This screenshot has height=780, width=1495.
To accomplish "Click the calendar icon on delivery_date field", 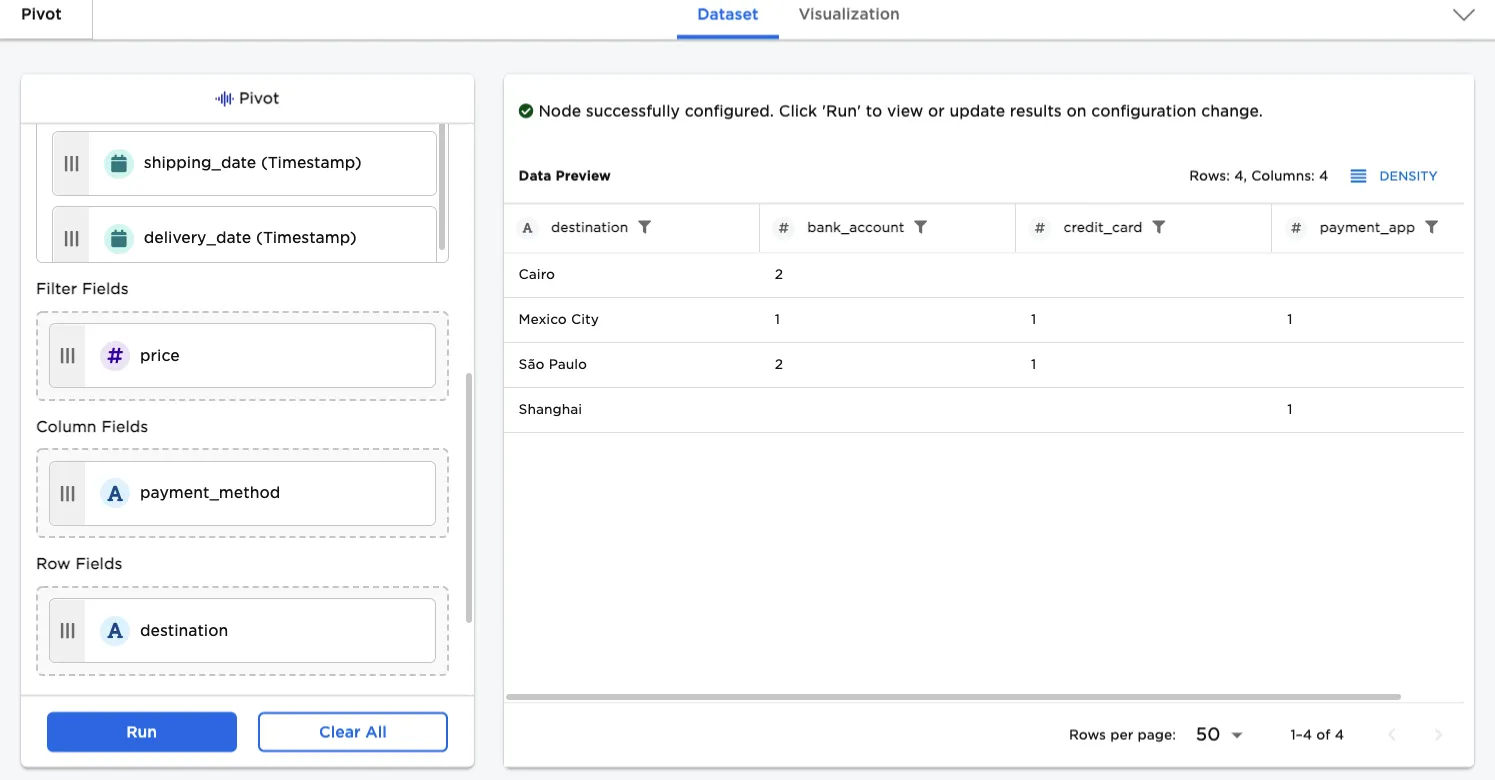I will pyautogui.click(x=119, y=237).
